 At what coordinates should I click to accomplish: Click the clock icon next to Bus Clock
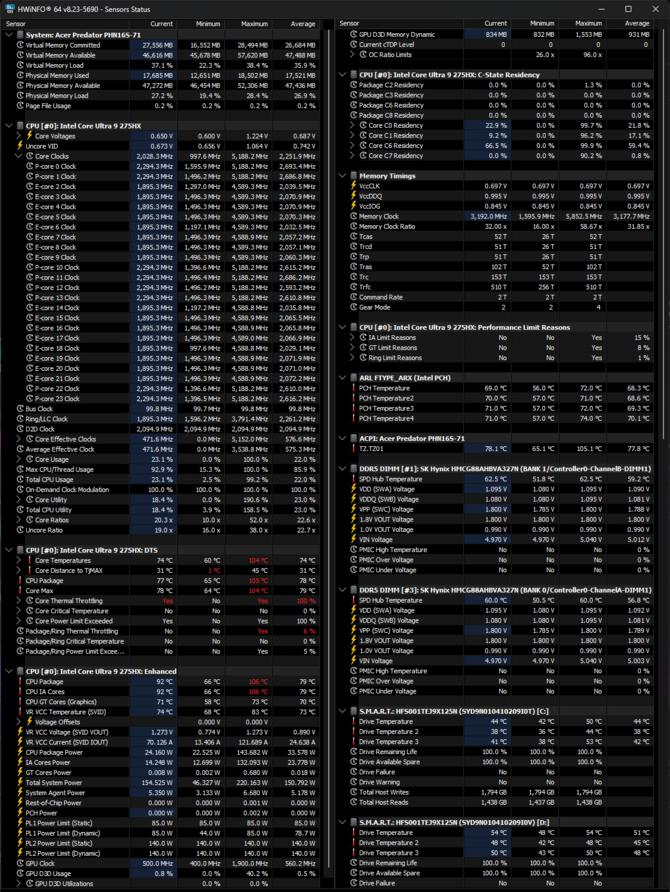(x=18, y=408)
